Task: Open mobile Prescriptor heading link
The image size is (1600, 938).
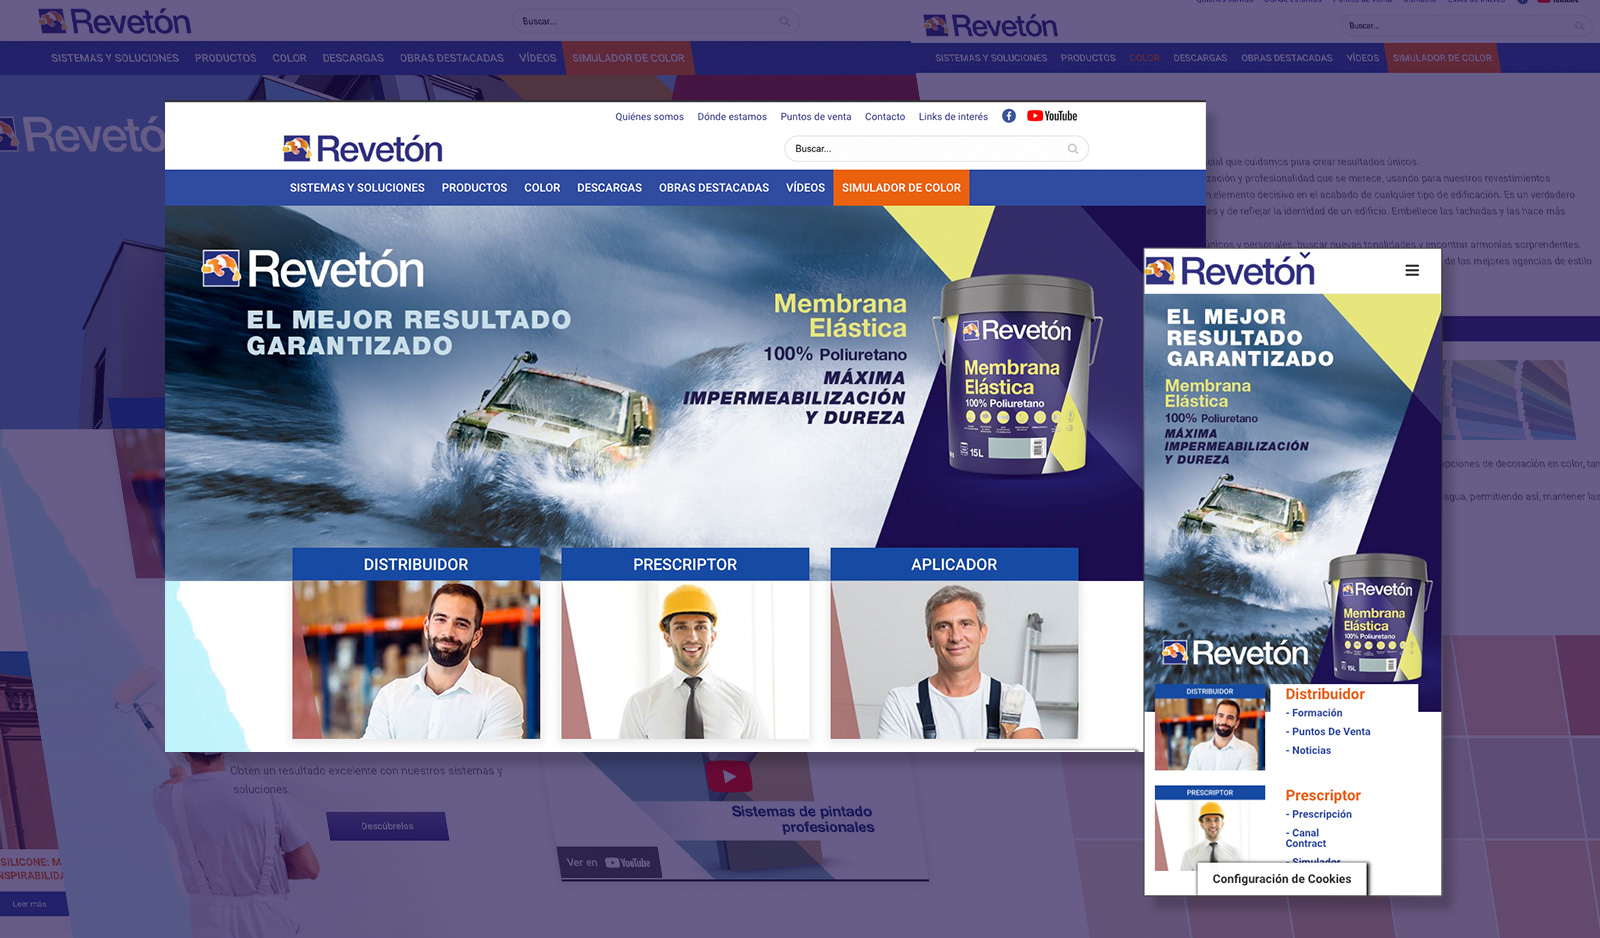Action: point(1323,795)
